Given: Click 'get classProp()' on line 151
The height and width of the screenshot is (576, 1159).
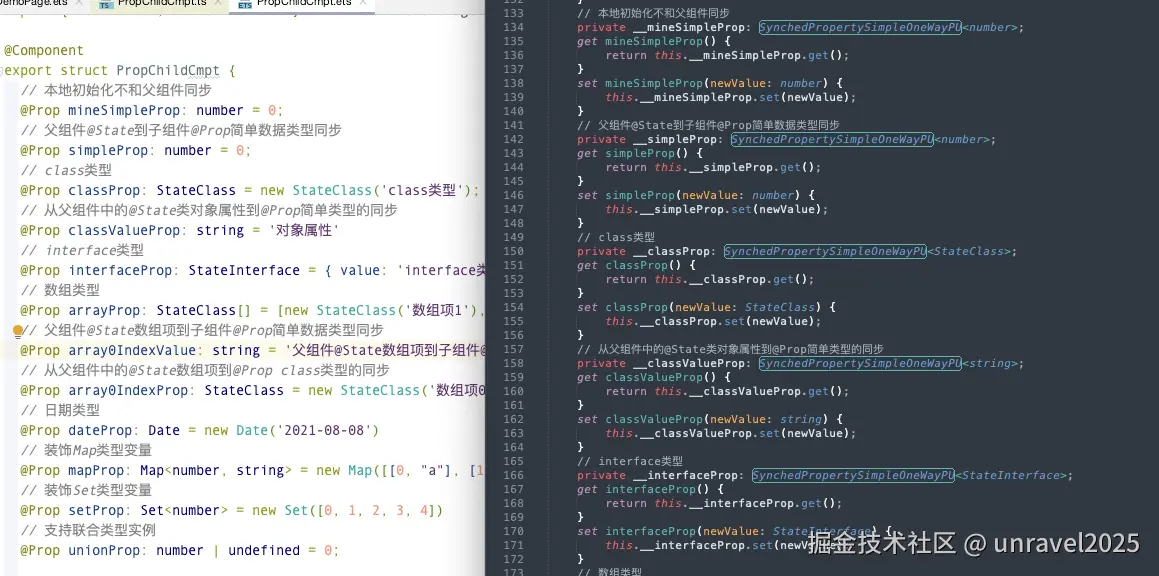Looking at the screenshot, I should [x=636, y=265].
